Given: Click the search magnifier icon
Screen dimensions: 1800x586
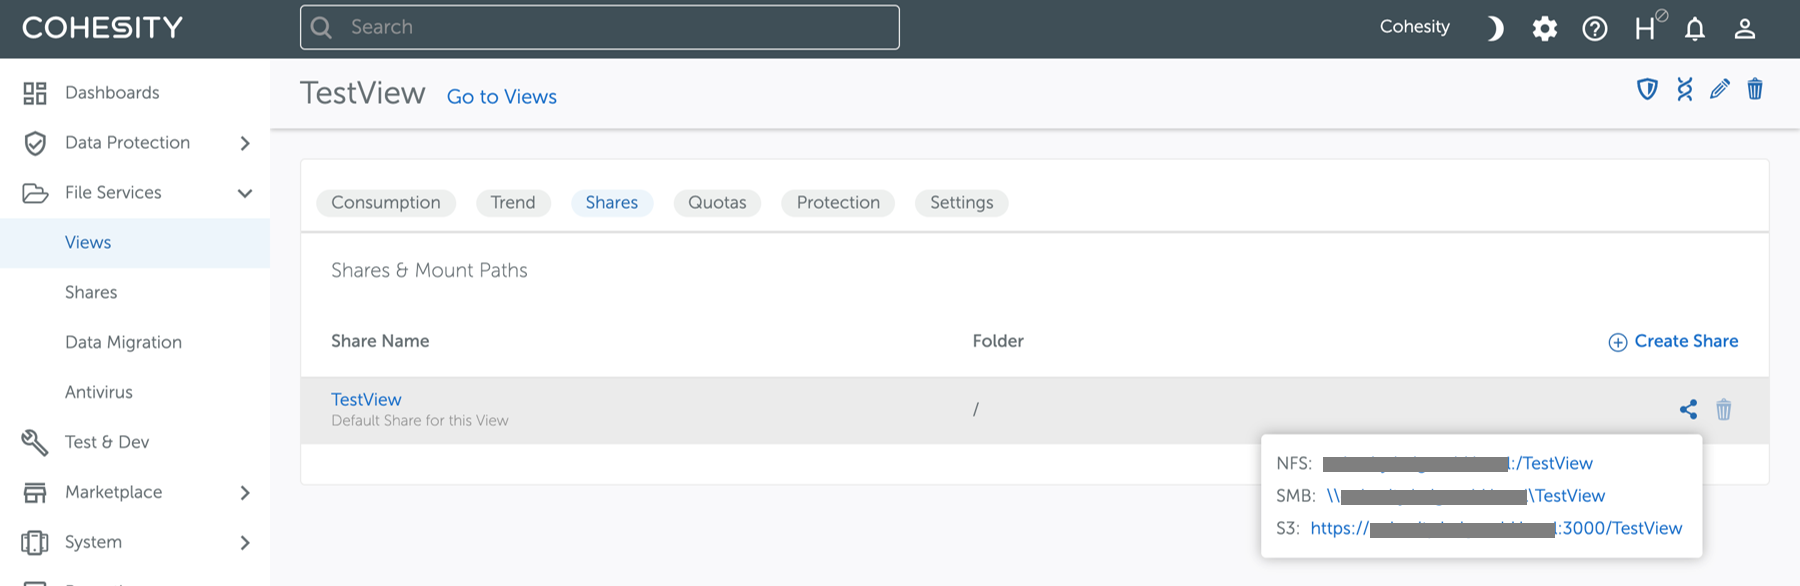Looking at the screenshot, I should point(321,27).
